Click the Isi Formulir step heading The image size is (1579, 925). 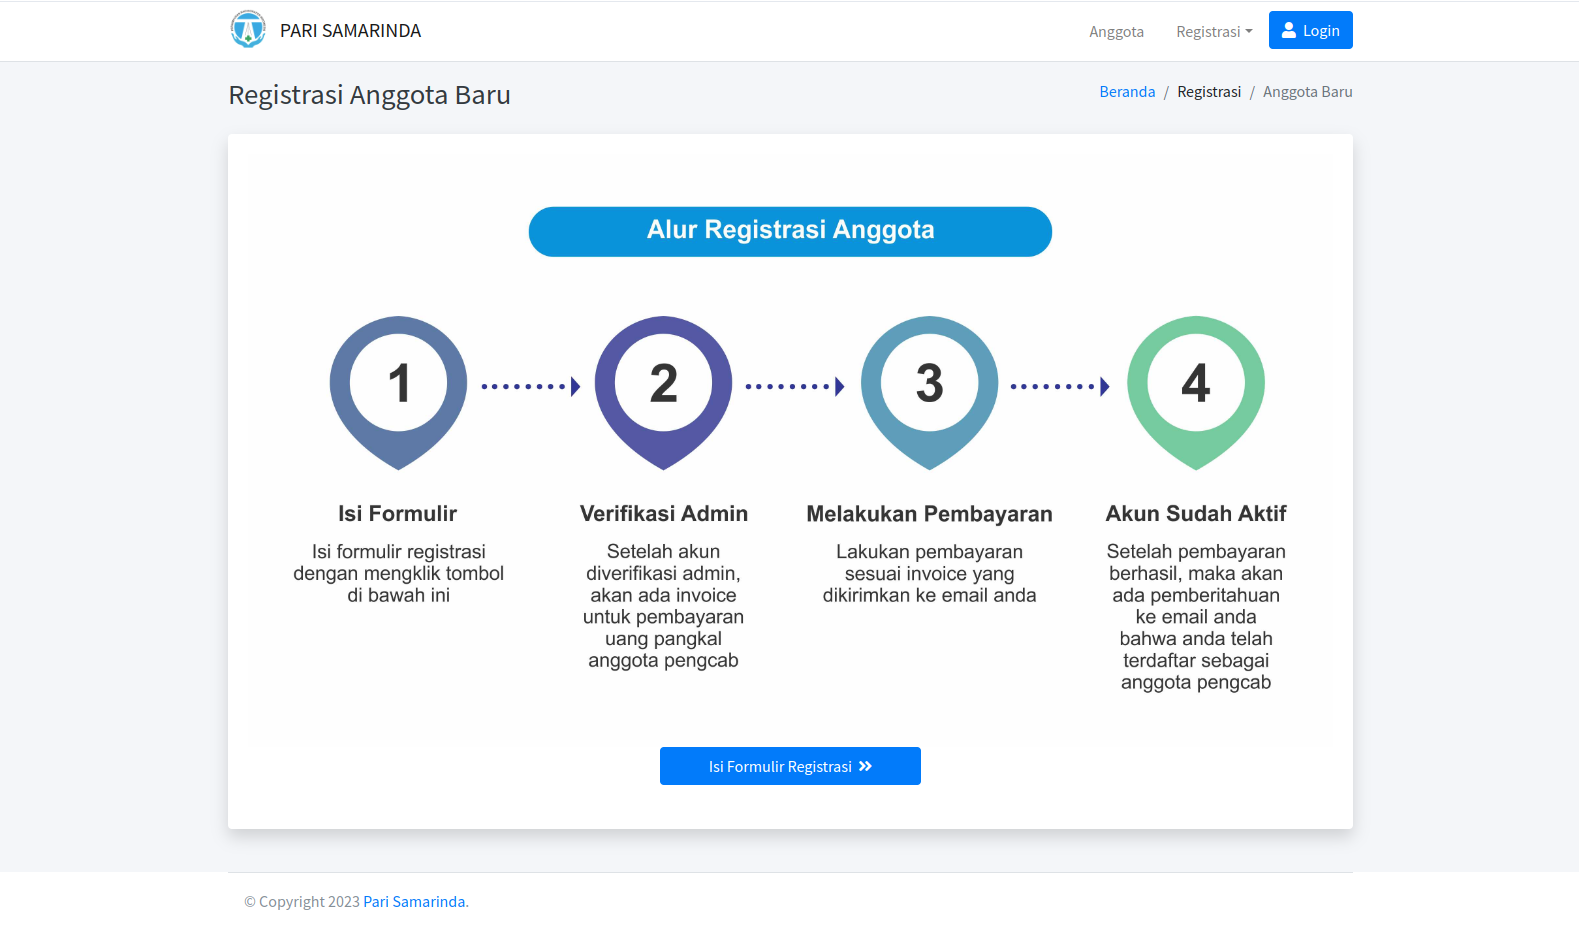(x=398, y=514)
